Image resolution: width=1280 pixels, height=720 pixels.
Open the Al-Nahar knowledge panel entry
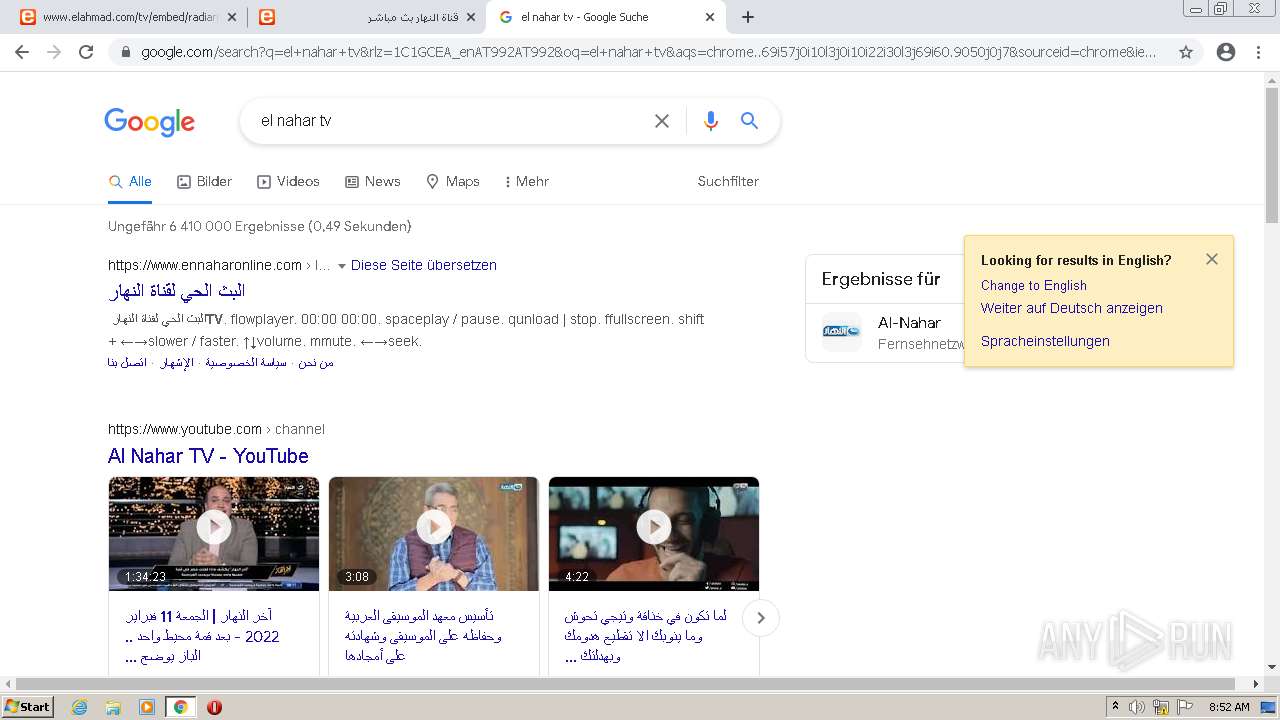pyautogui.click(x=886, y=333)
